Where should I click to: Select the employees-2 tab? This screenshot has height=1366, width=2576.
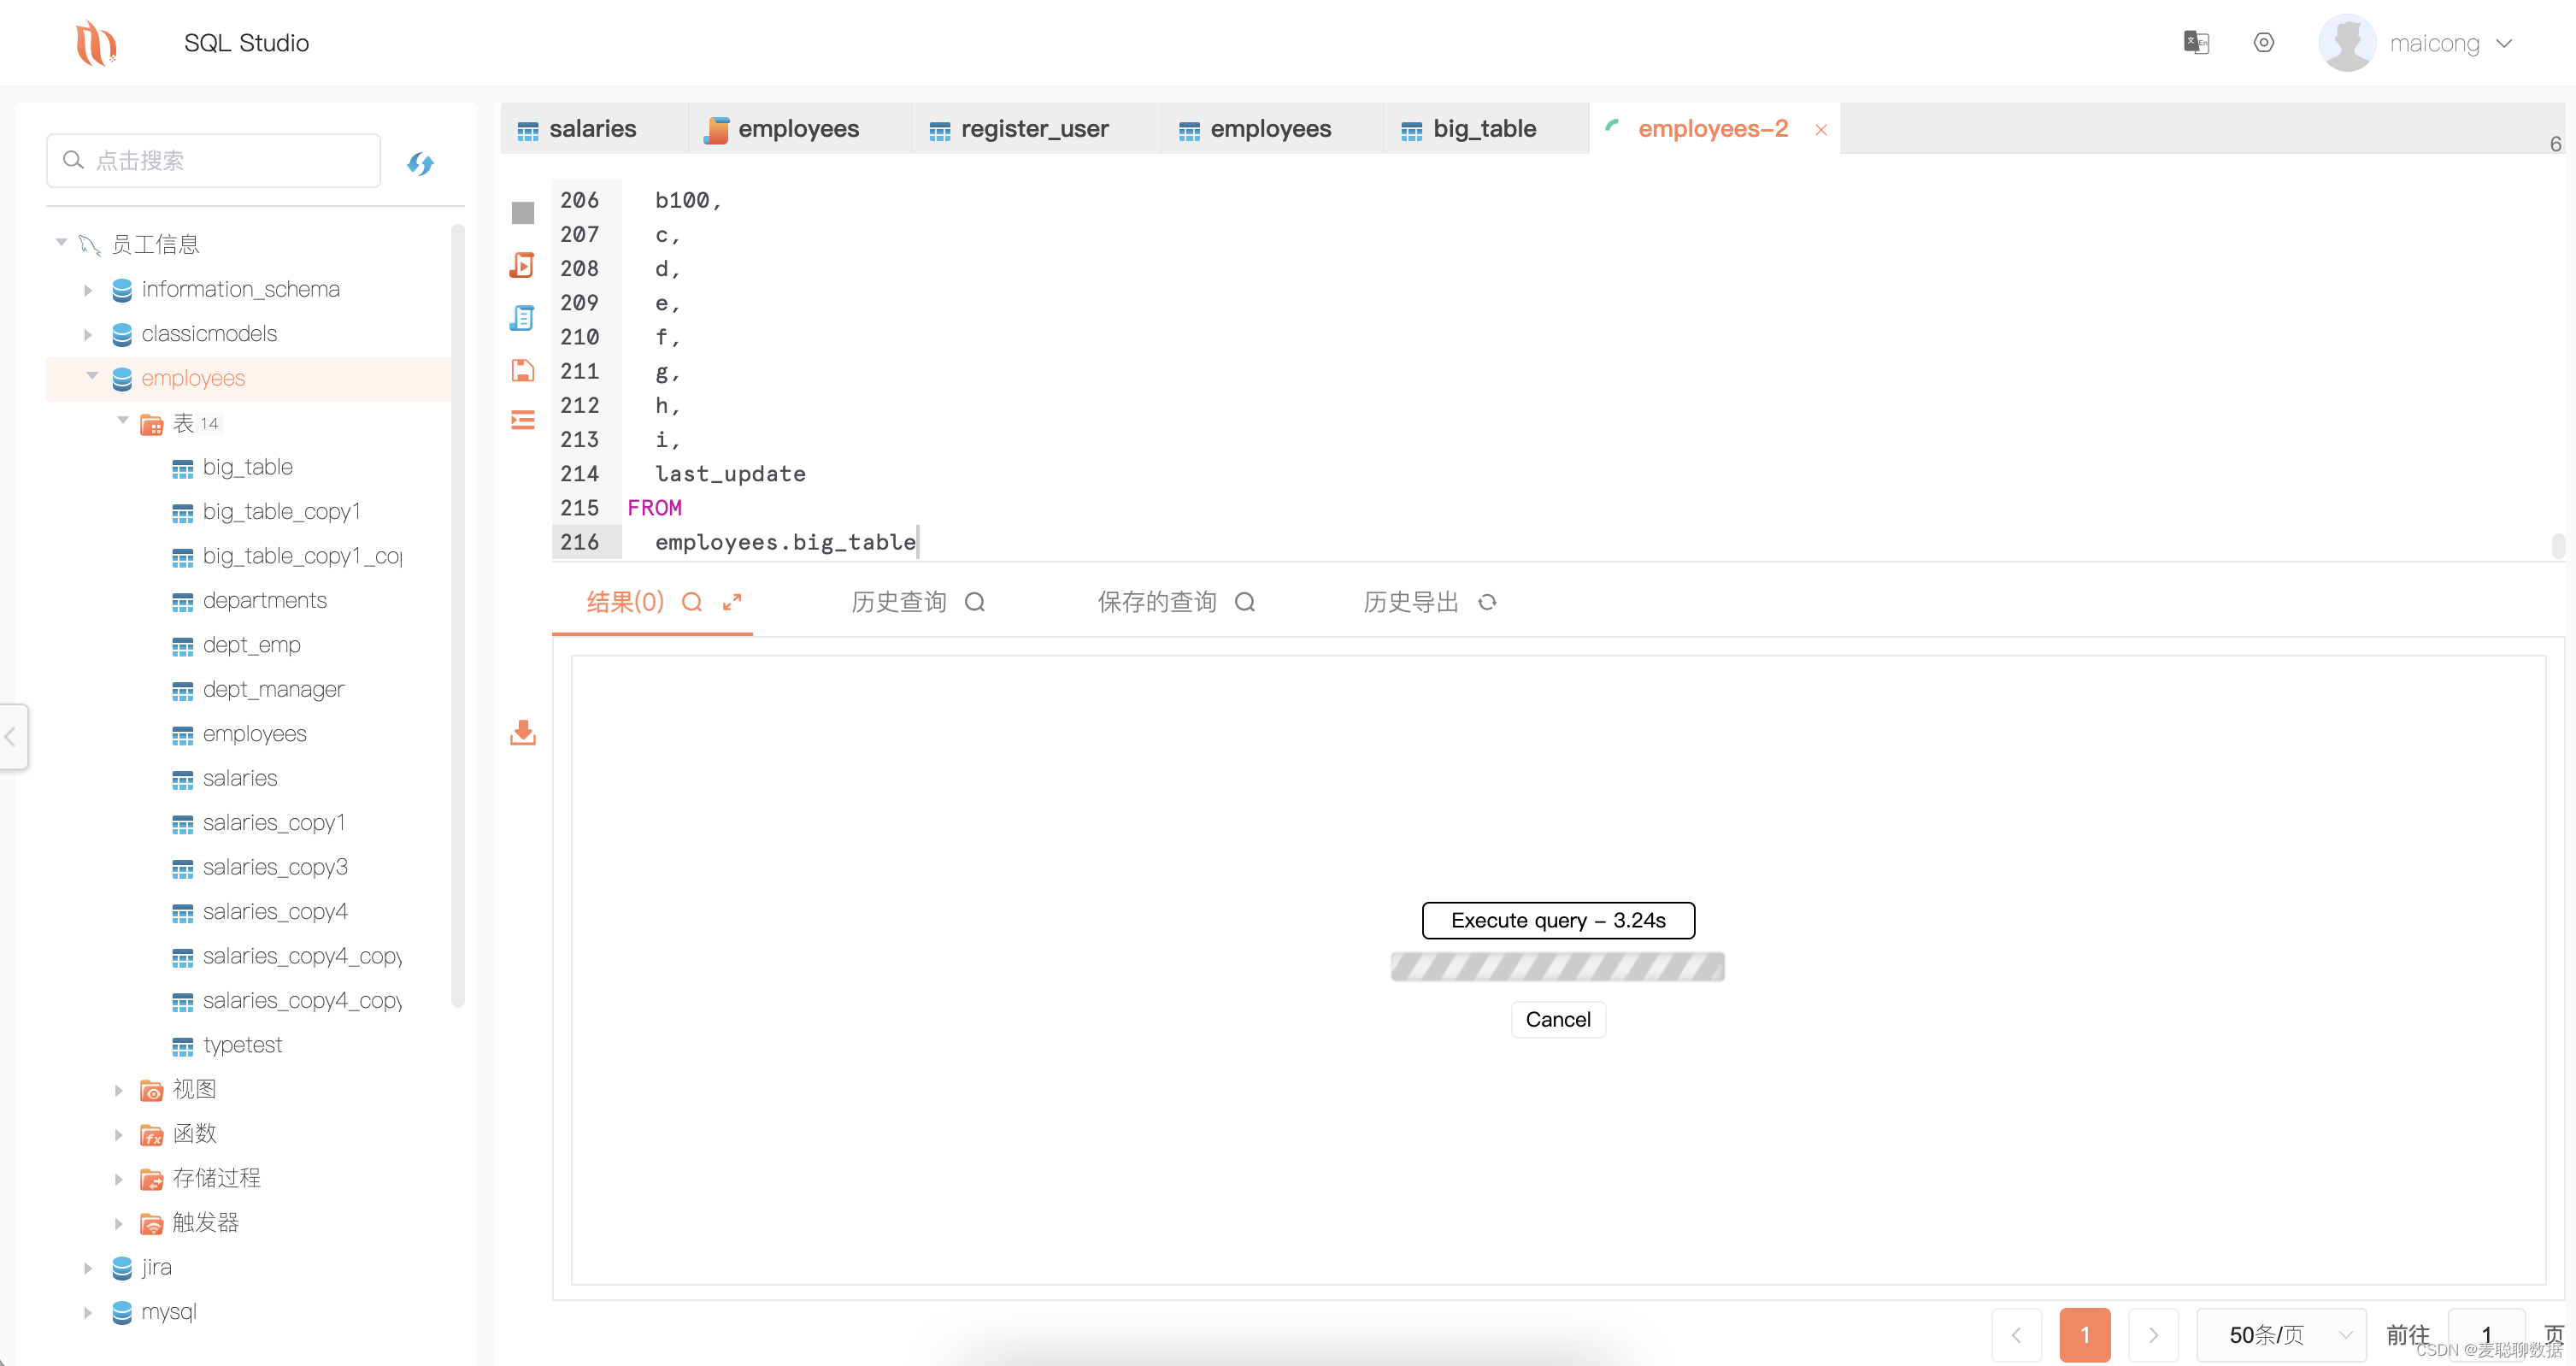point(1712,129)
